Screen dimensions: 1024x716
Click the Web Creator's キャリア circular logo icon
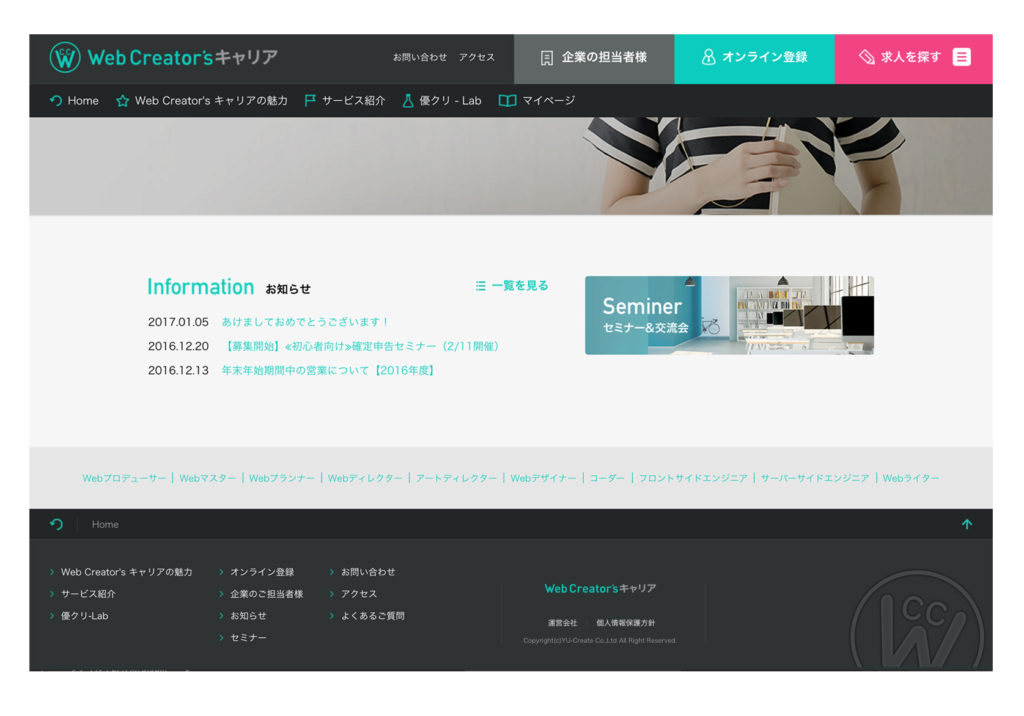coord(64,58)
